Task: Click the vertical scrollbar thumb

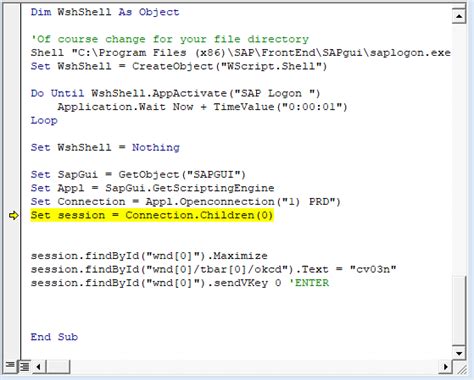Action: pyautogui.click(x=459, y=311)
